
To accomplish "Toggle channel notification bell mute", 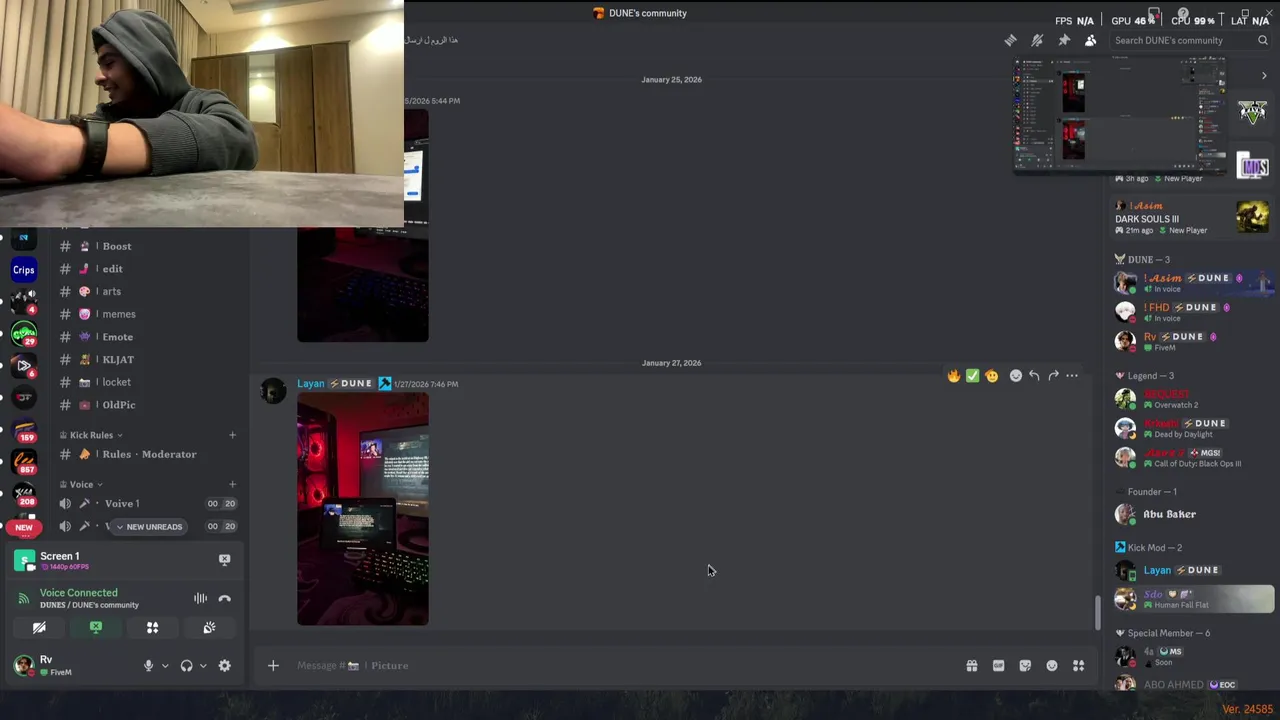I will [x=1037, y=40].
